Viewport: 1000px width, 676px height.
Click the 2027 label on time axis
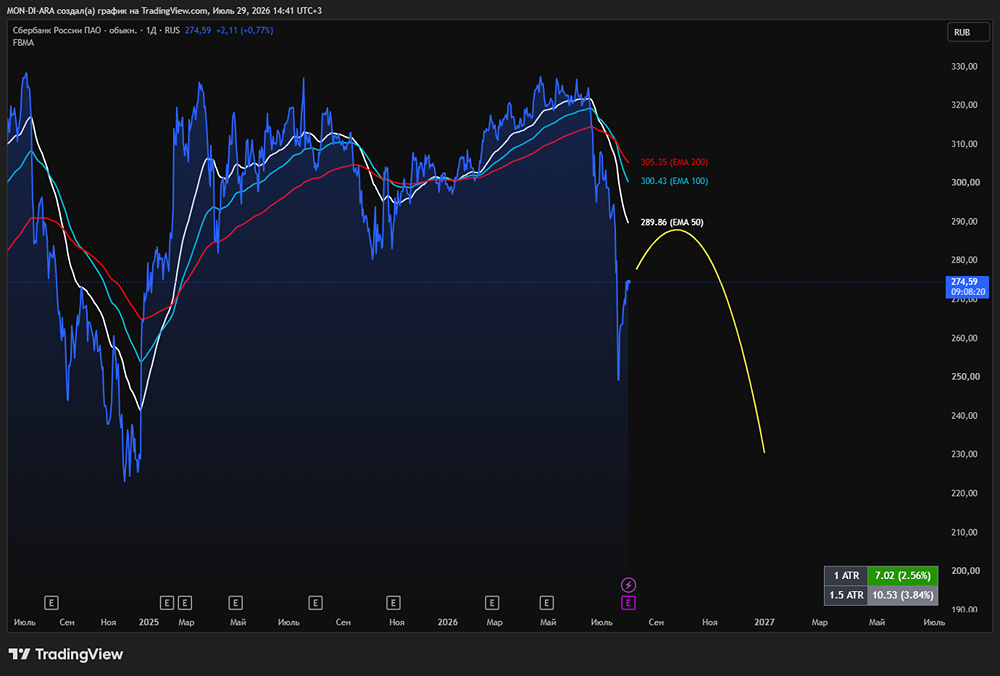[764, 622]
